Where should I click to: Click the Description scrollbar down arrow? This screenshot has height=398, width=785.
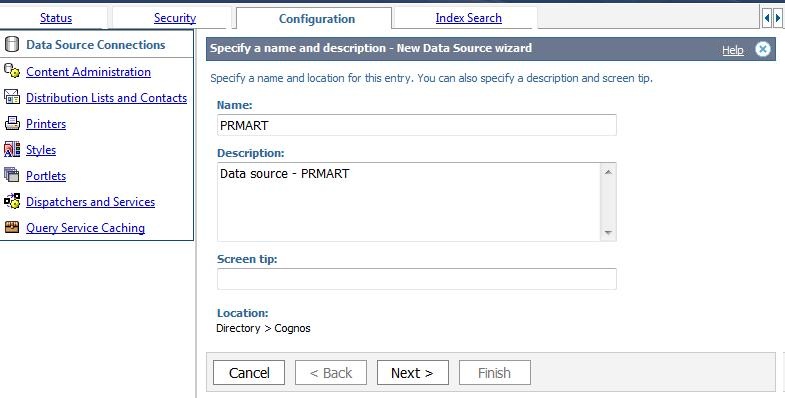pos(608,233)
